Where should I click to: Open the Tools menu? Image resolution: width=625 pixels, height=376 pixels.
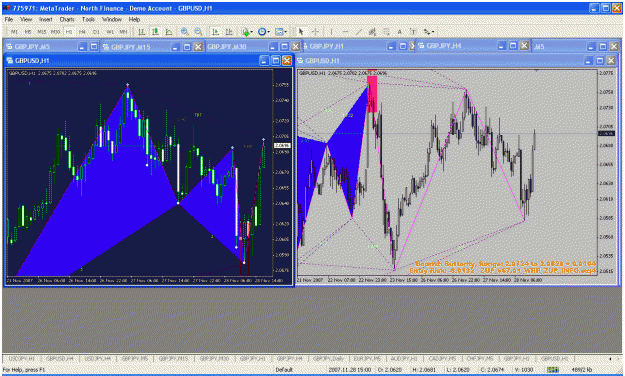coord(88,19)
